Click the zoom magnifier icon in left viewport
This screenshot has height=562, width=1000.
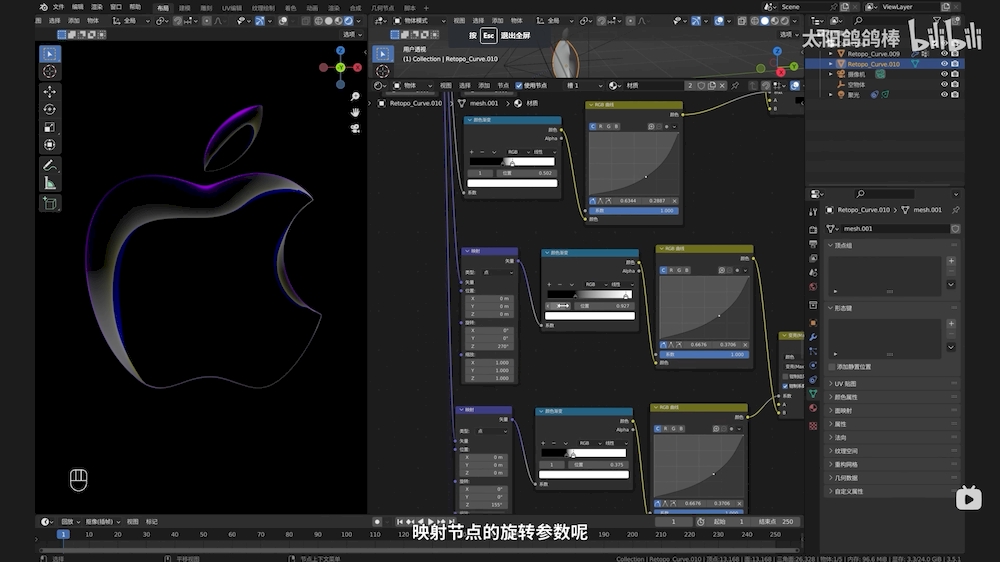tap(355, 96)
